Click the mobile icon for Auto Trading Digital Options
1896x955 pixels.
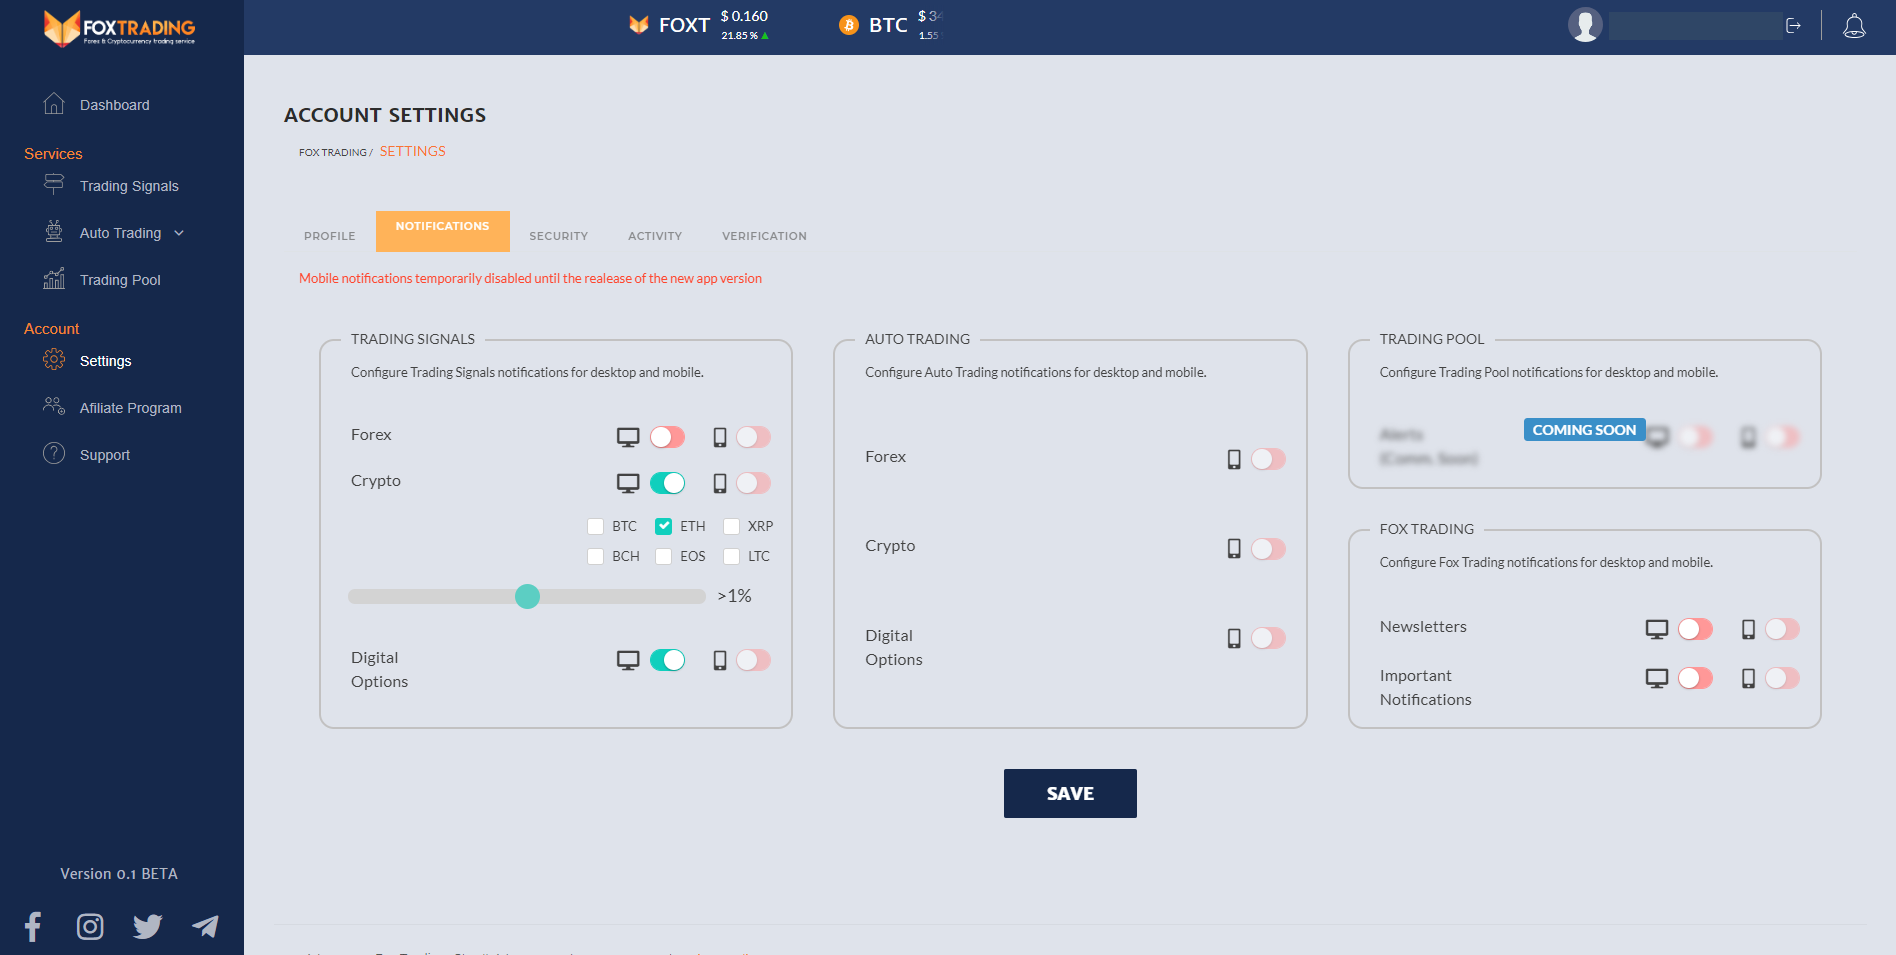pos(1234,638)
